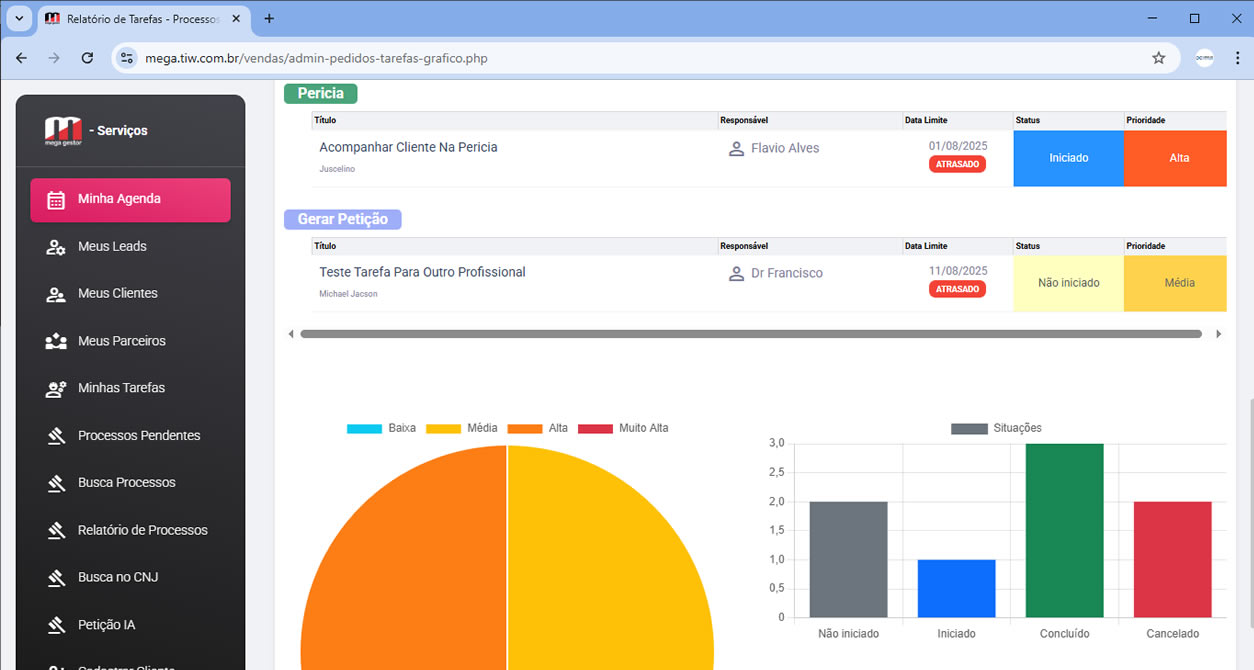Click ATRASADO badge under 01/08/2025
The height and width of the screenshot is (670, 1254).
tap(957, 164)
